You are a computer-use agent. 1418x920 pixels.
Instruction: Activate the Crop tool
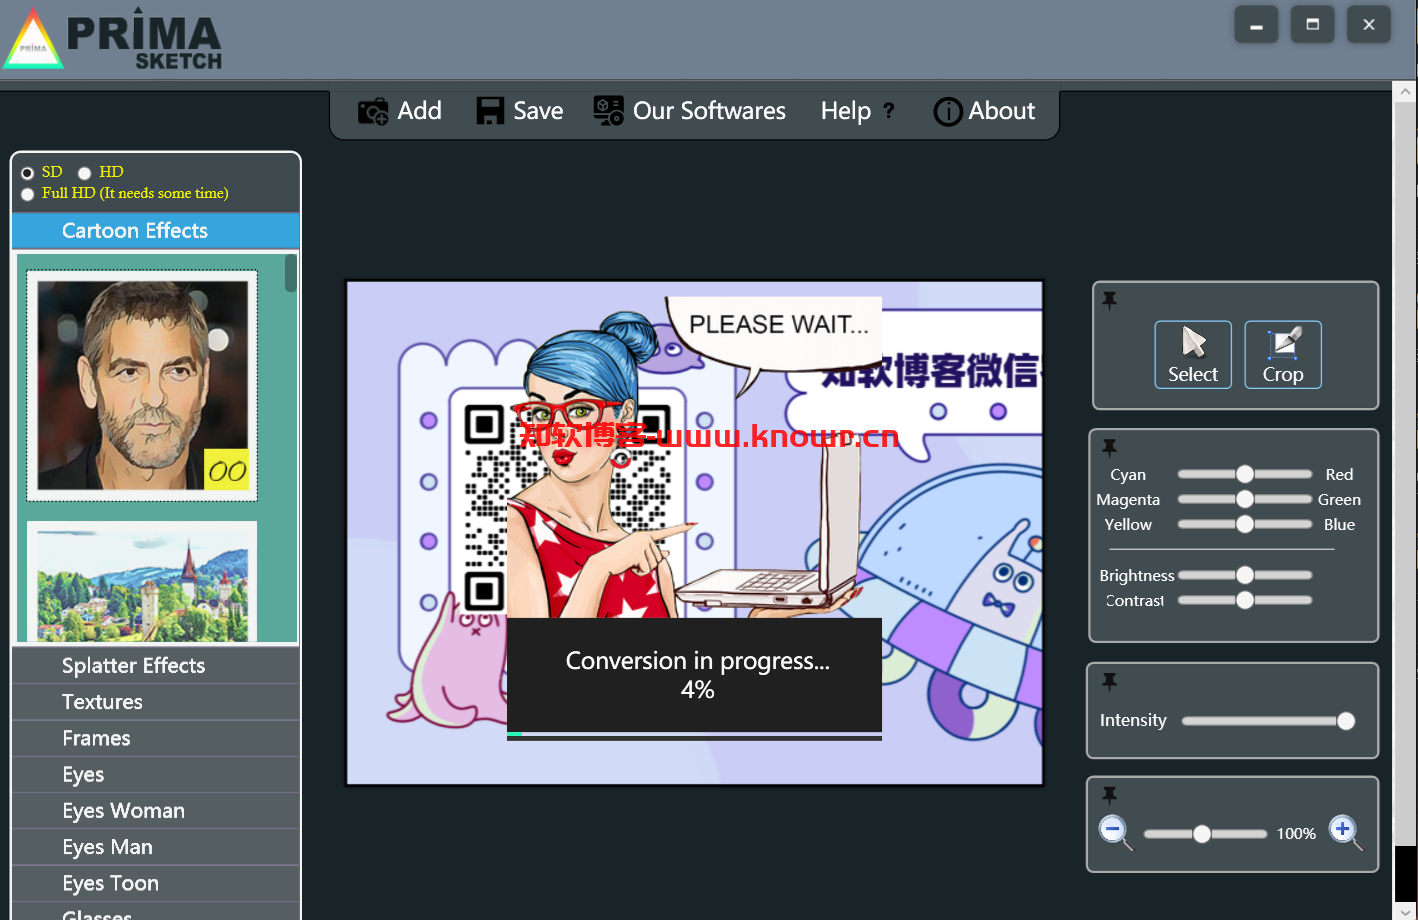click(1283, 355)
